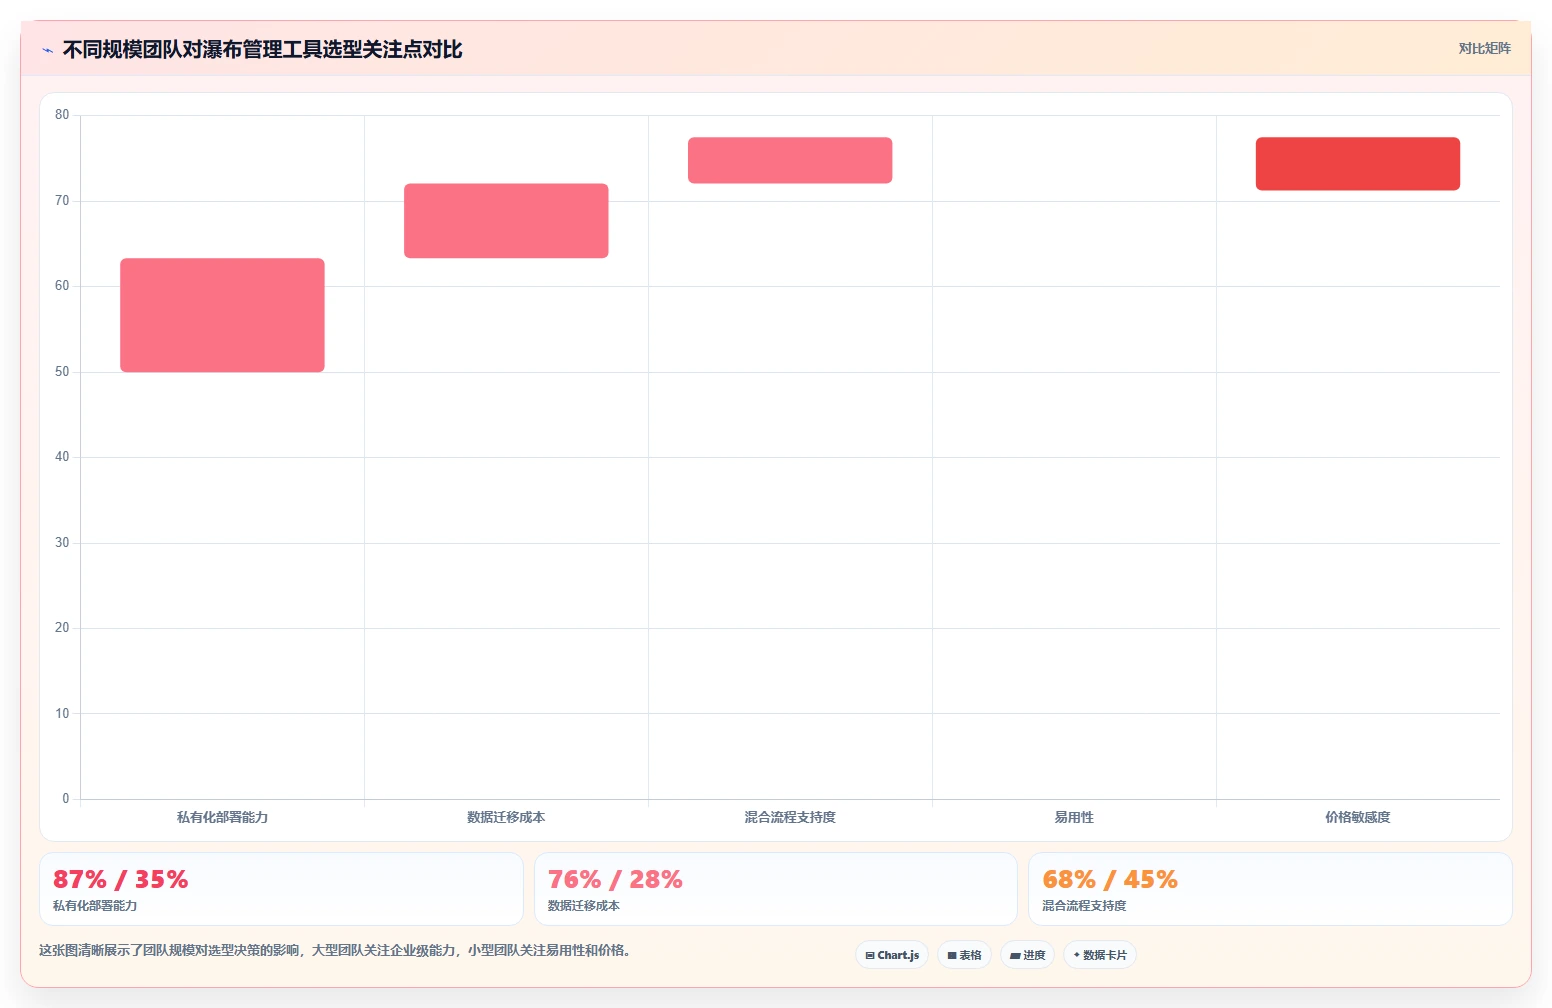Image resolution: width=1552 pixels, height=1008 pixels.
Task: Select the 进度 chip
Action: coord(1027,955)
